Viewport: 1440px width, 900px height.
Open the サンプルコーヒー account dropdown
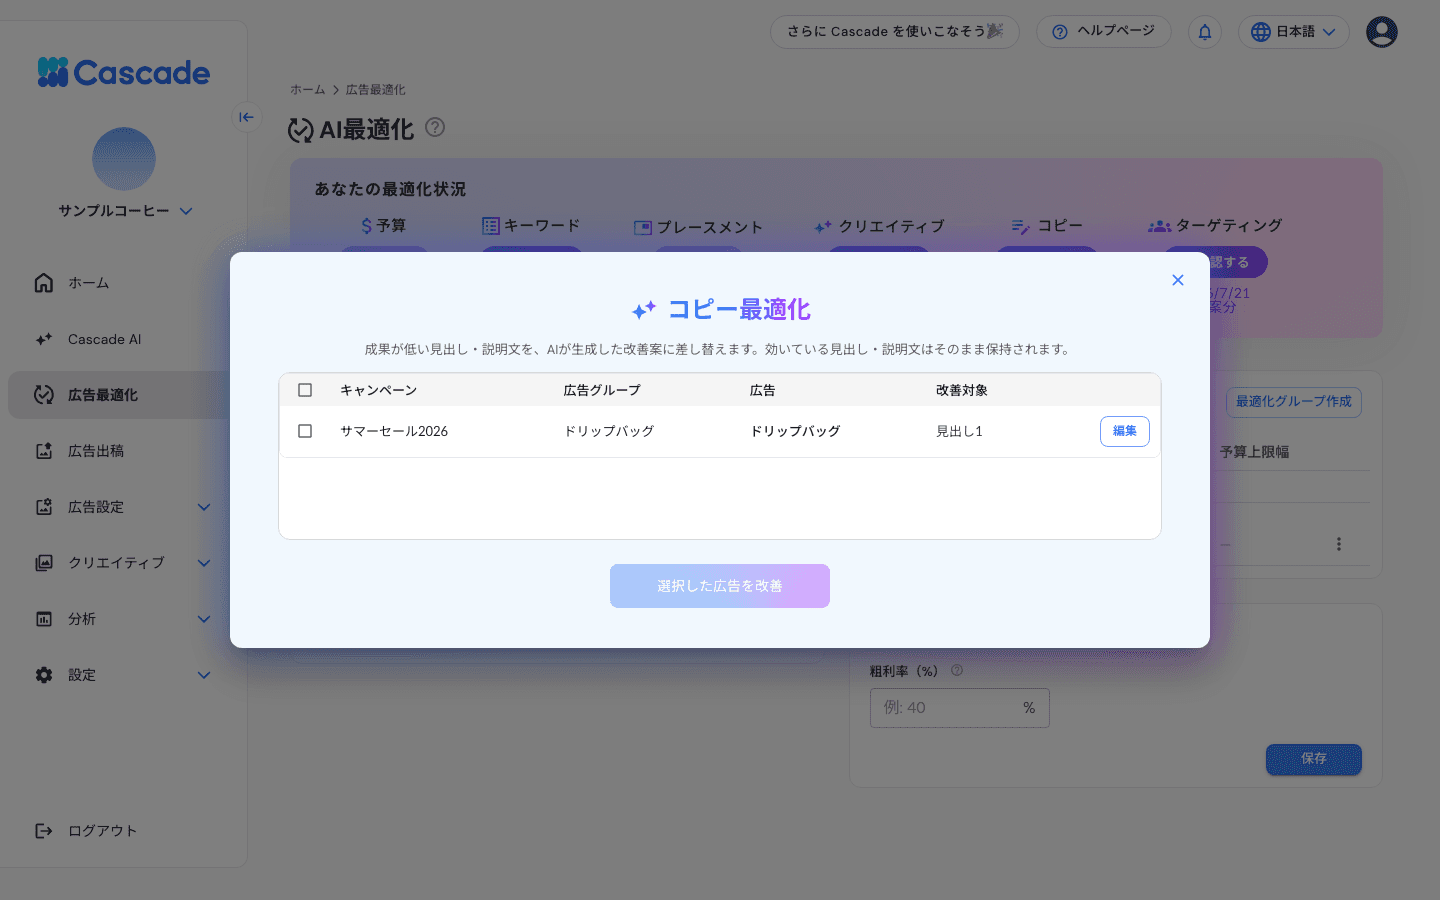pos(124,211)
